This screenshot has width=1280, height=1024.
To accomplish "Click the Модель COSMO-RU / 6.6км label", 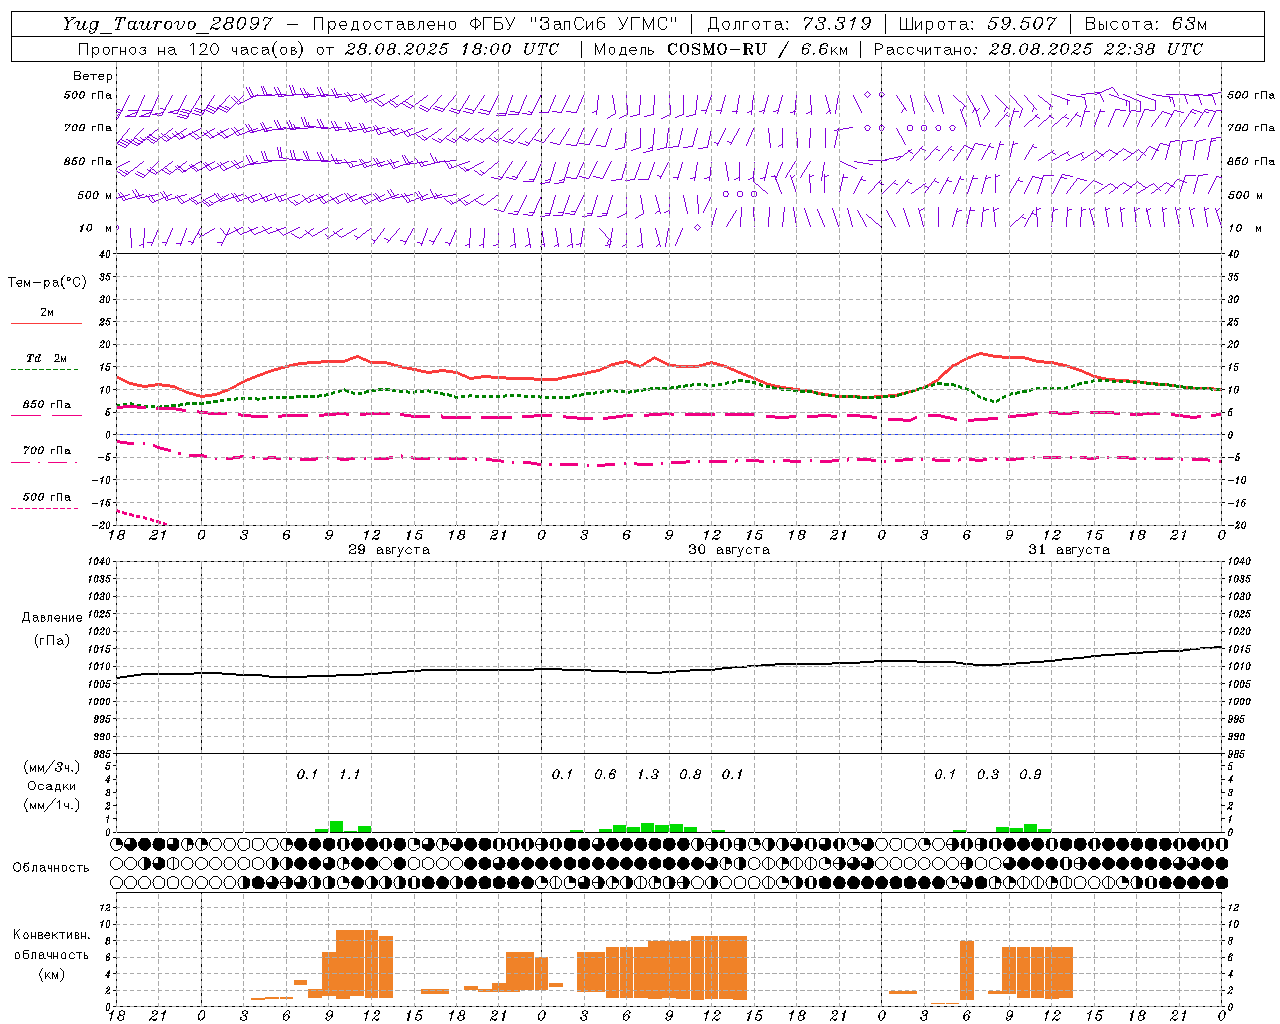I will [x=720, y=49].
